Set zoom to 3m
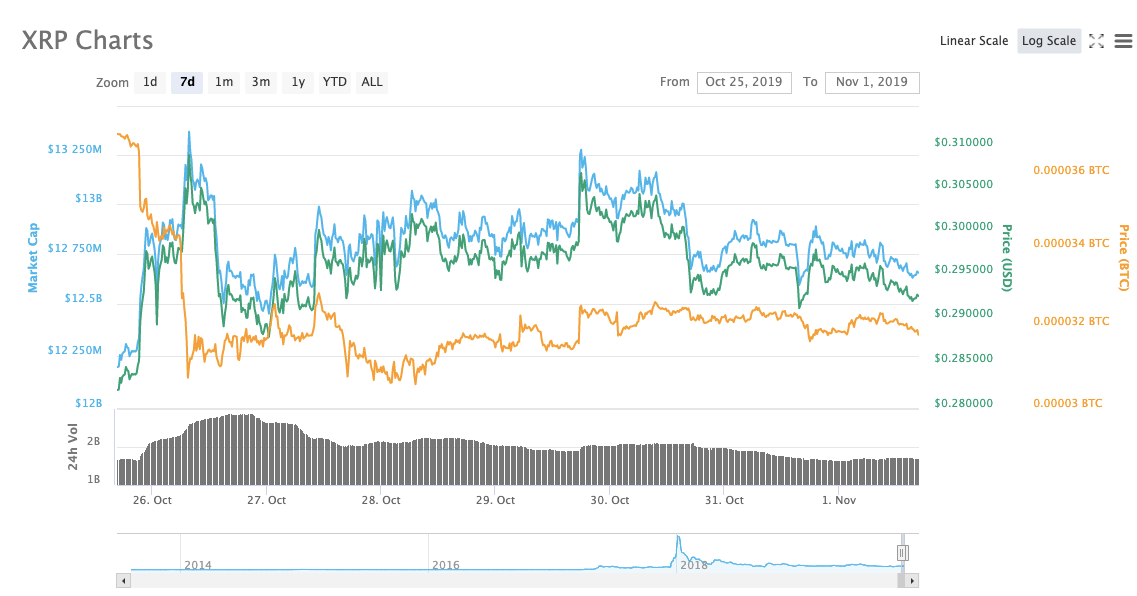Screen dimensions: 1137x596 (261, 82)
